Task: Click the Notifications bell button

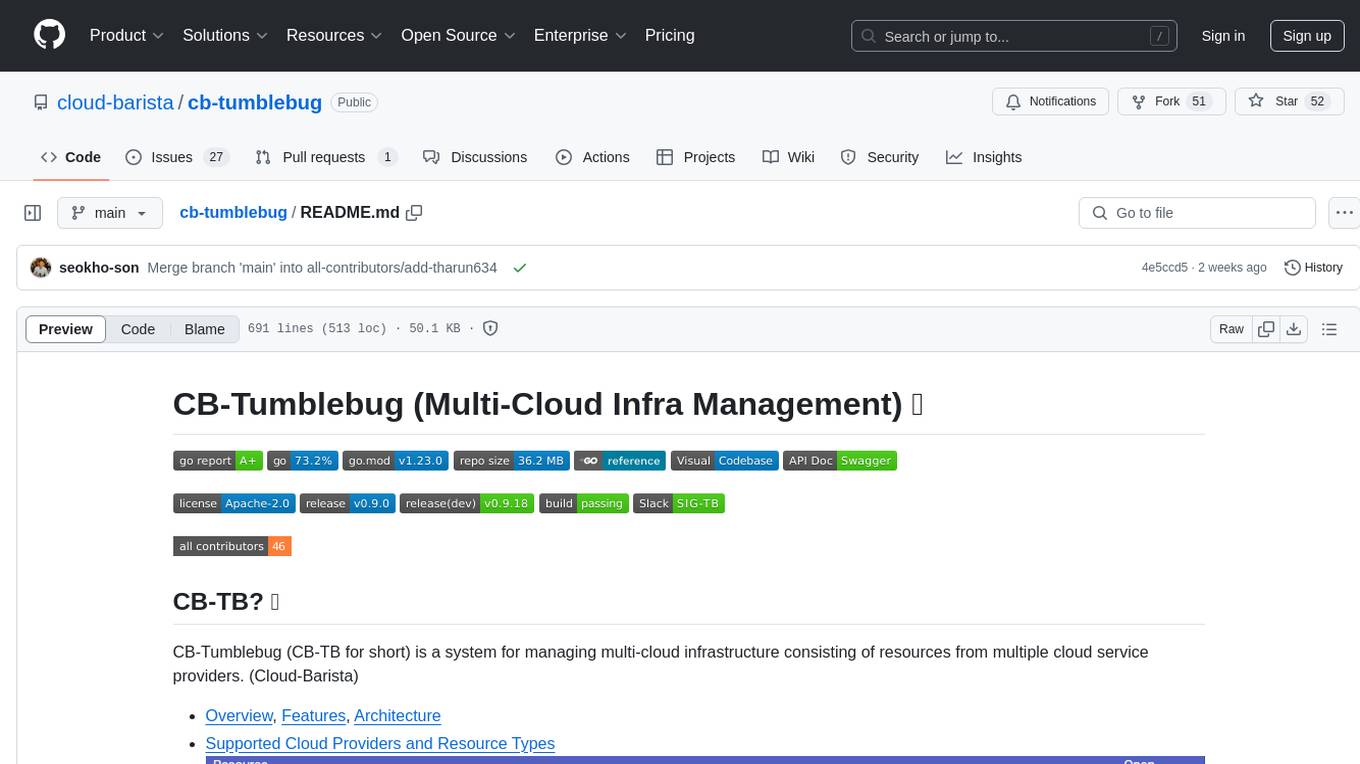Action: tap(1051, 102)
